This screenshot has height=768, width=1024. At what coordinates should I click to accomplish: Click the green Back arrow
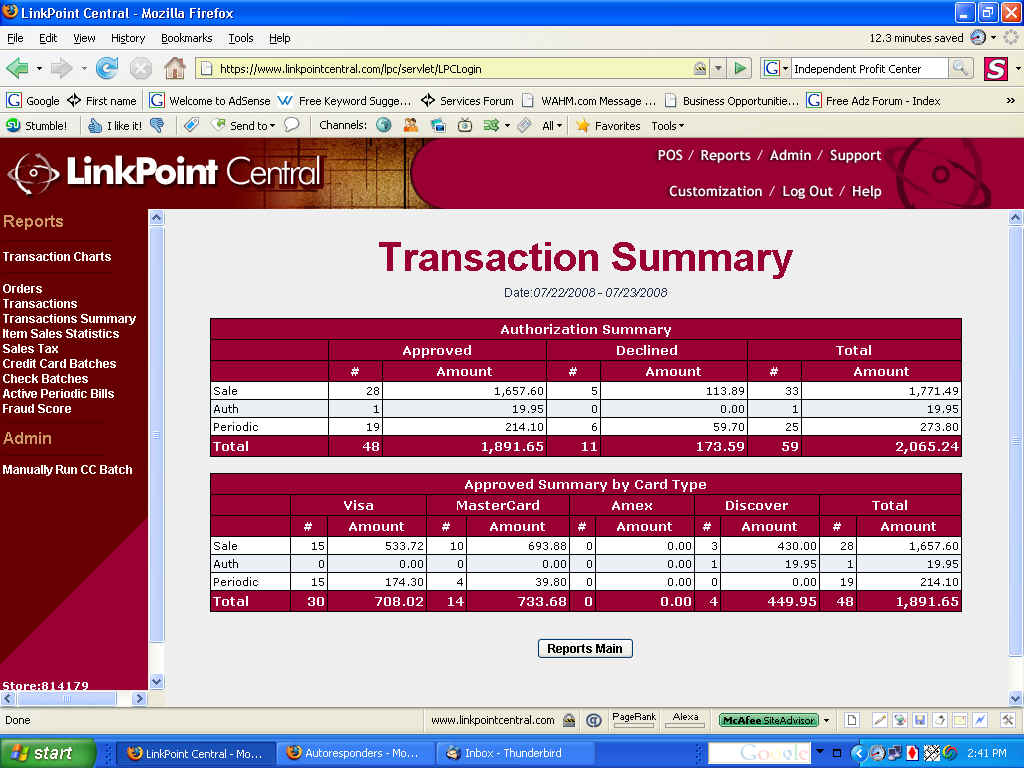click(17, 68)
